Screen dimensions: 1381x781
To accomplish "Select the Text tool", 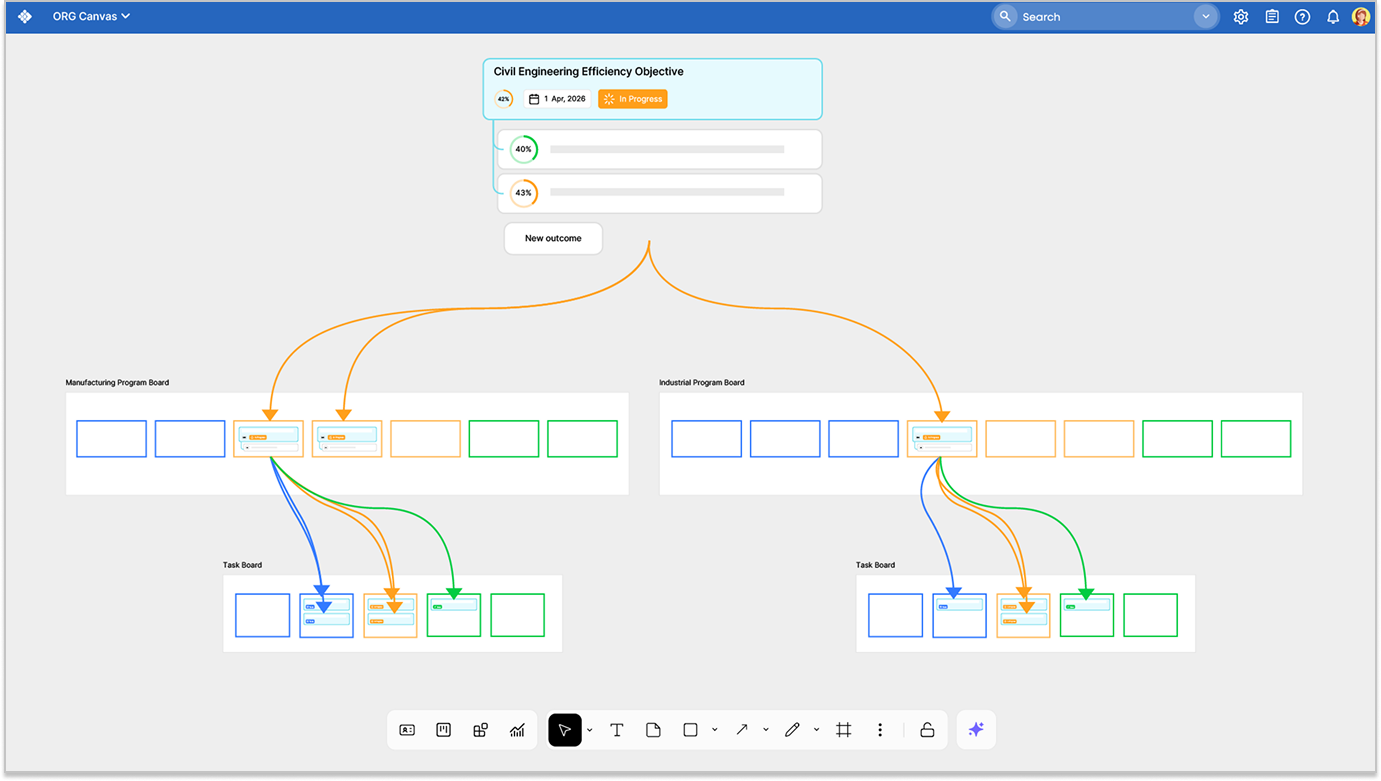I will [x=617, y=730].
